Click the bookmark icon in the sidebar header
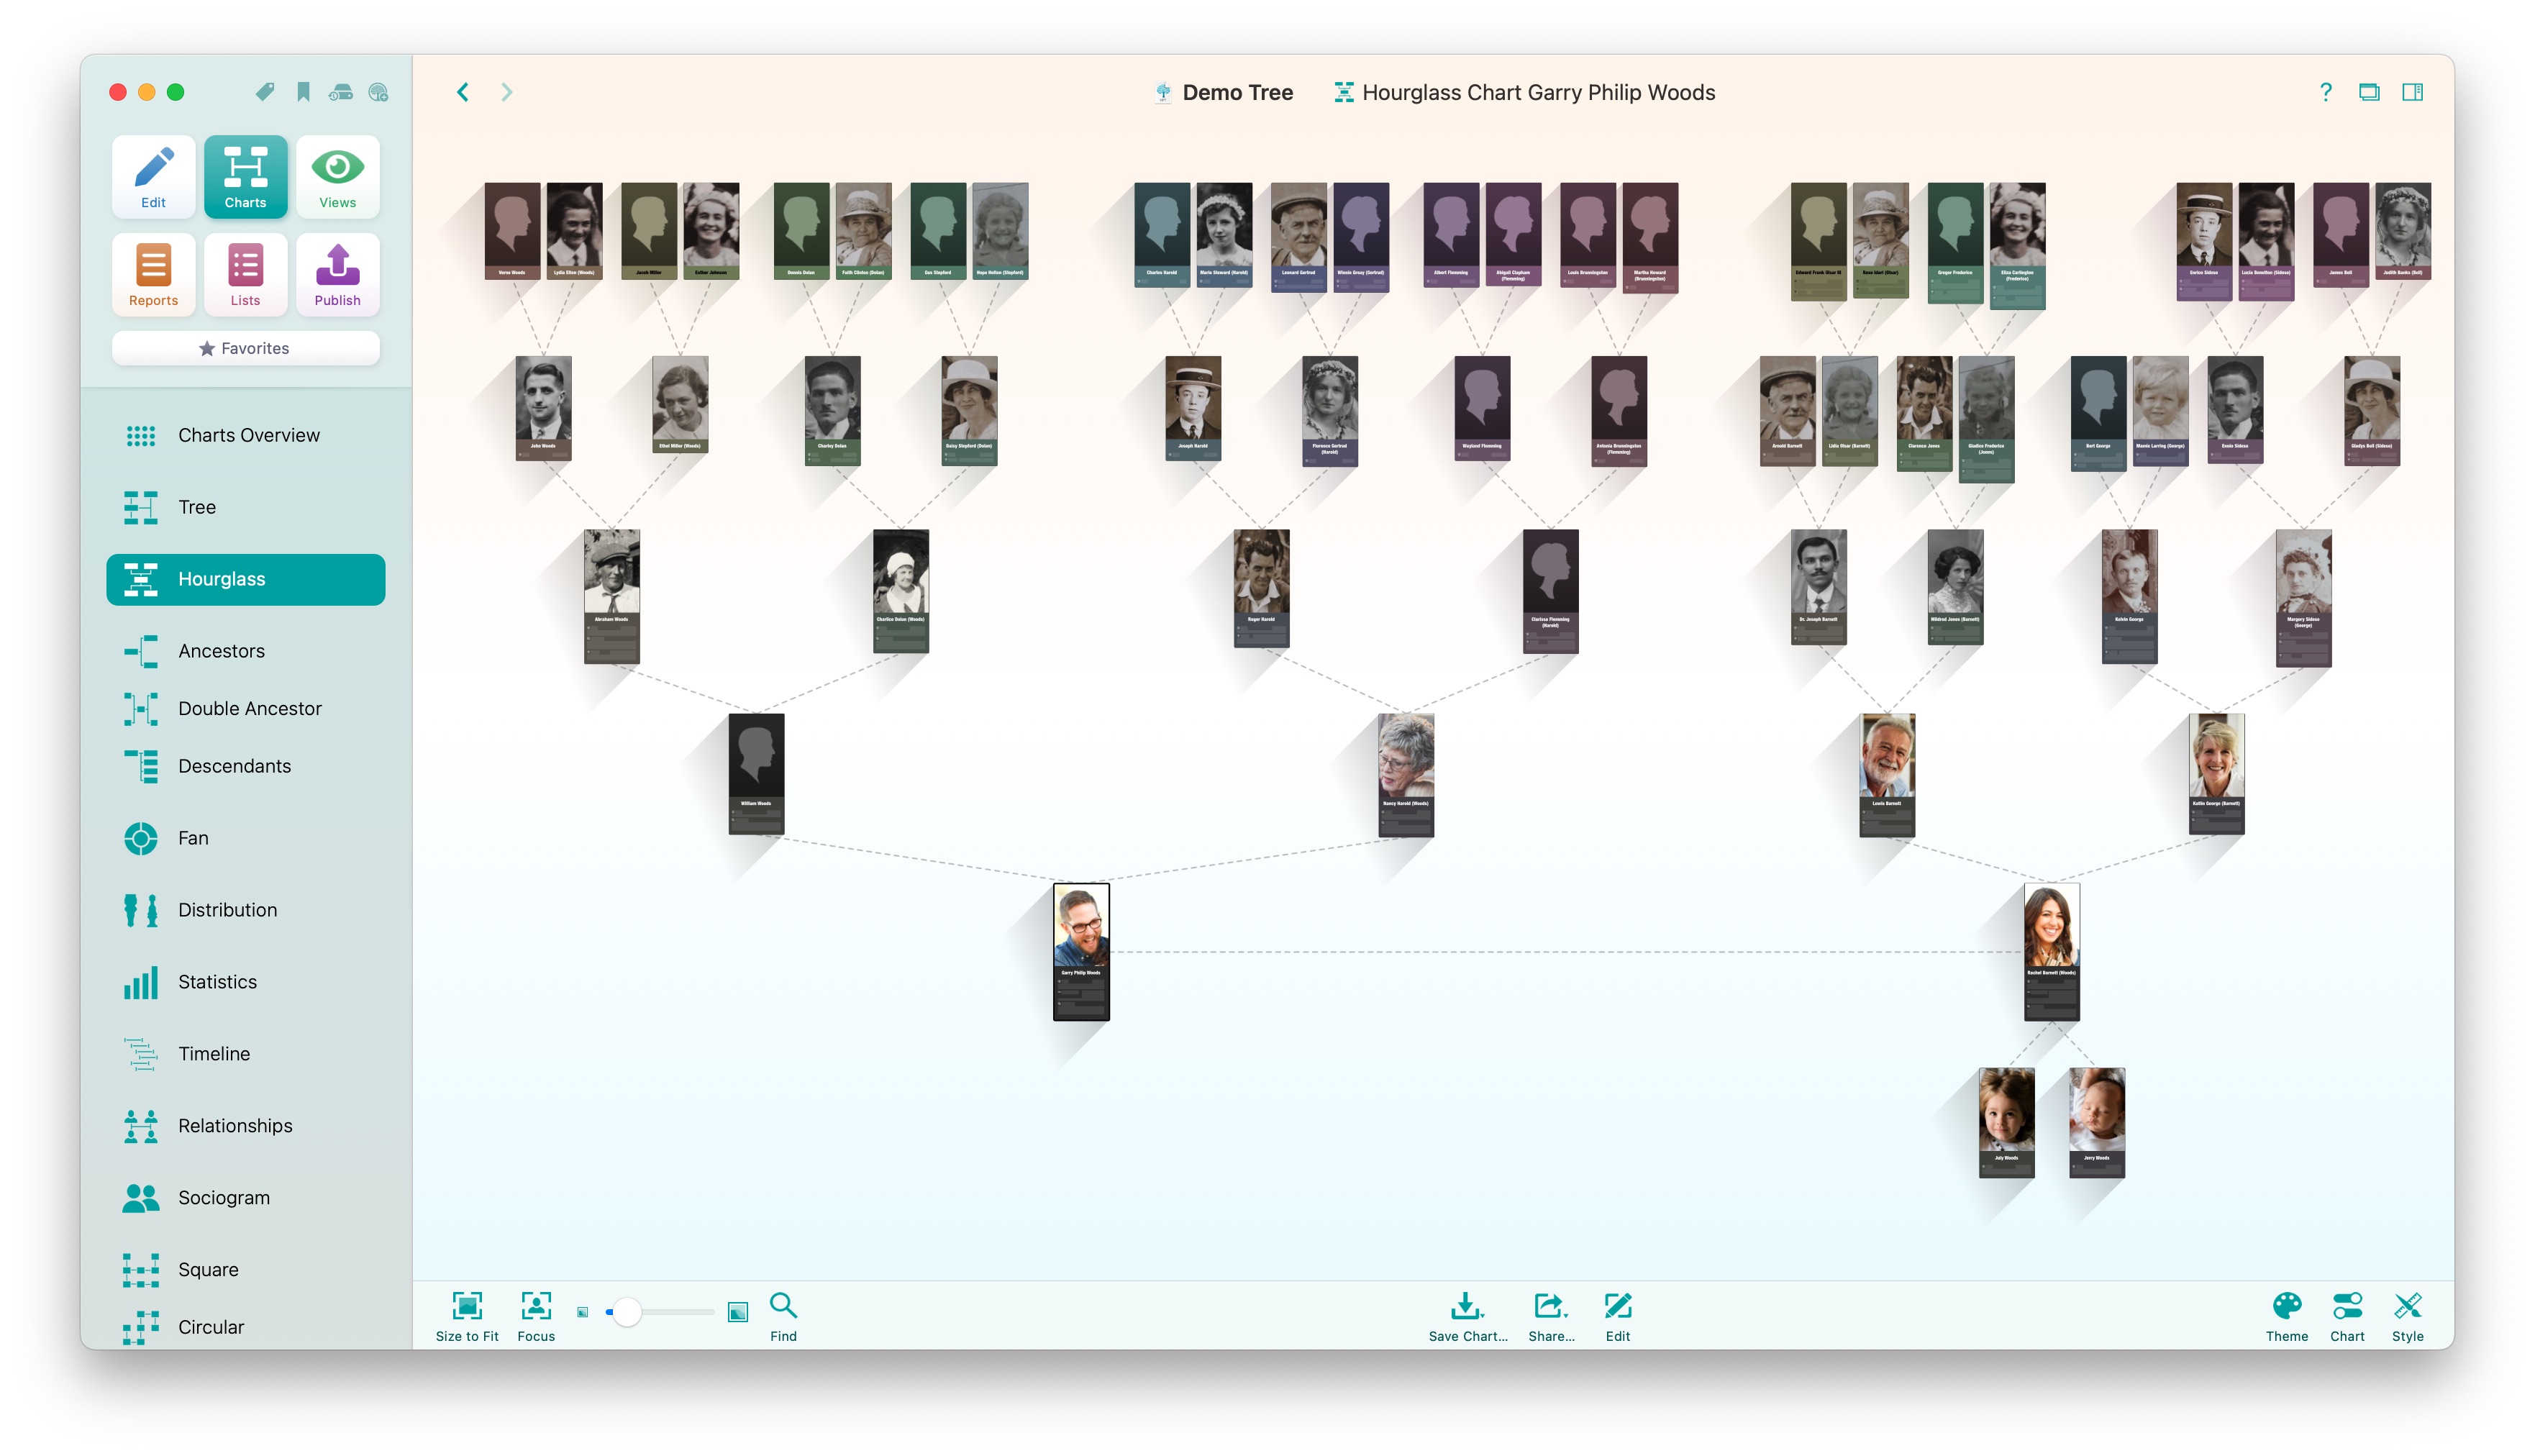Viewport: 2535px width, 1456px height. (303, 92)
